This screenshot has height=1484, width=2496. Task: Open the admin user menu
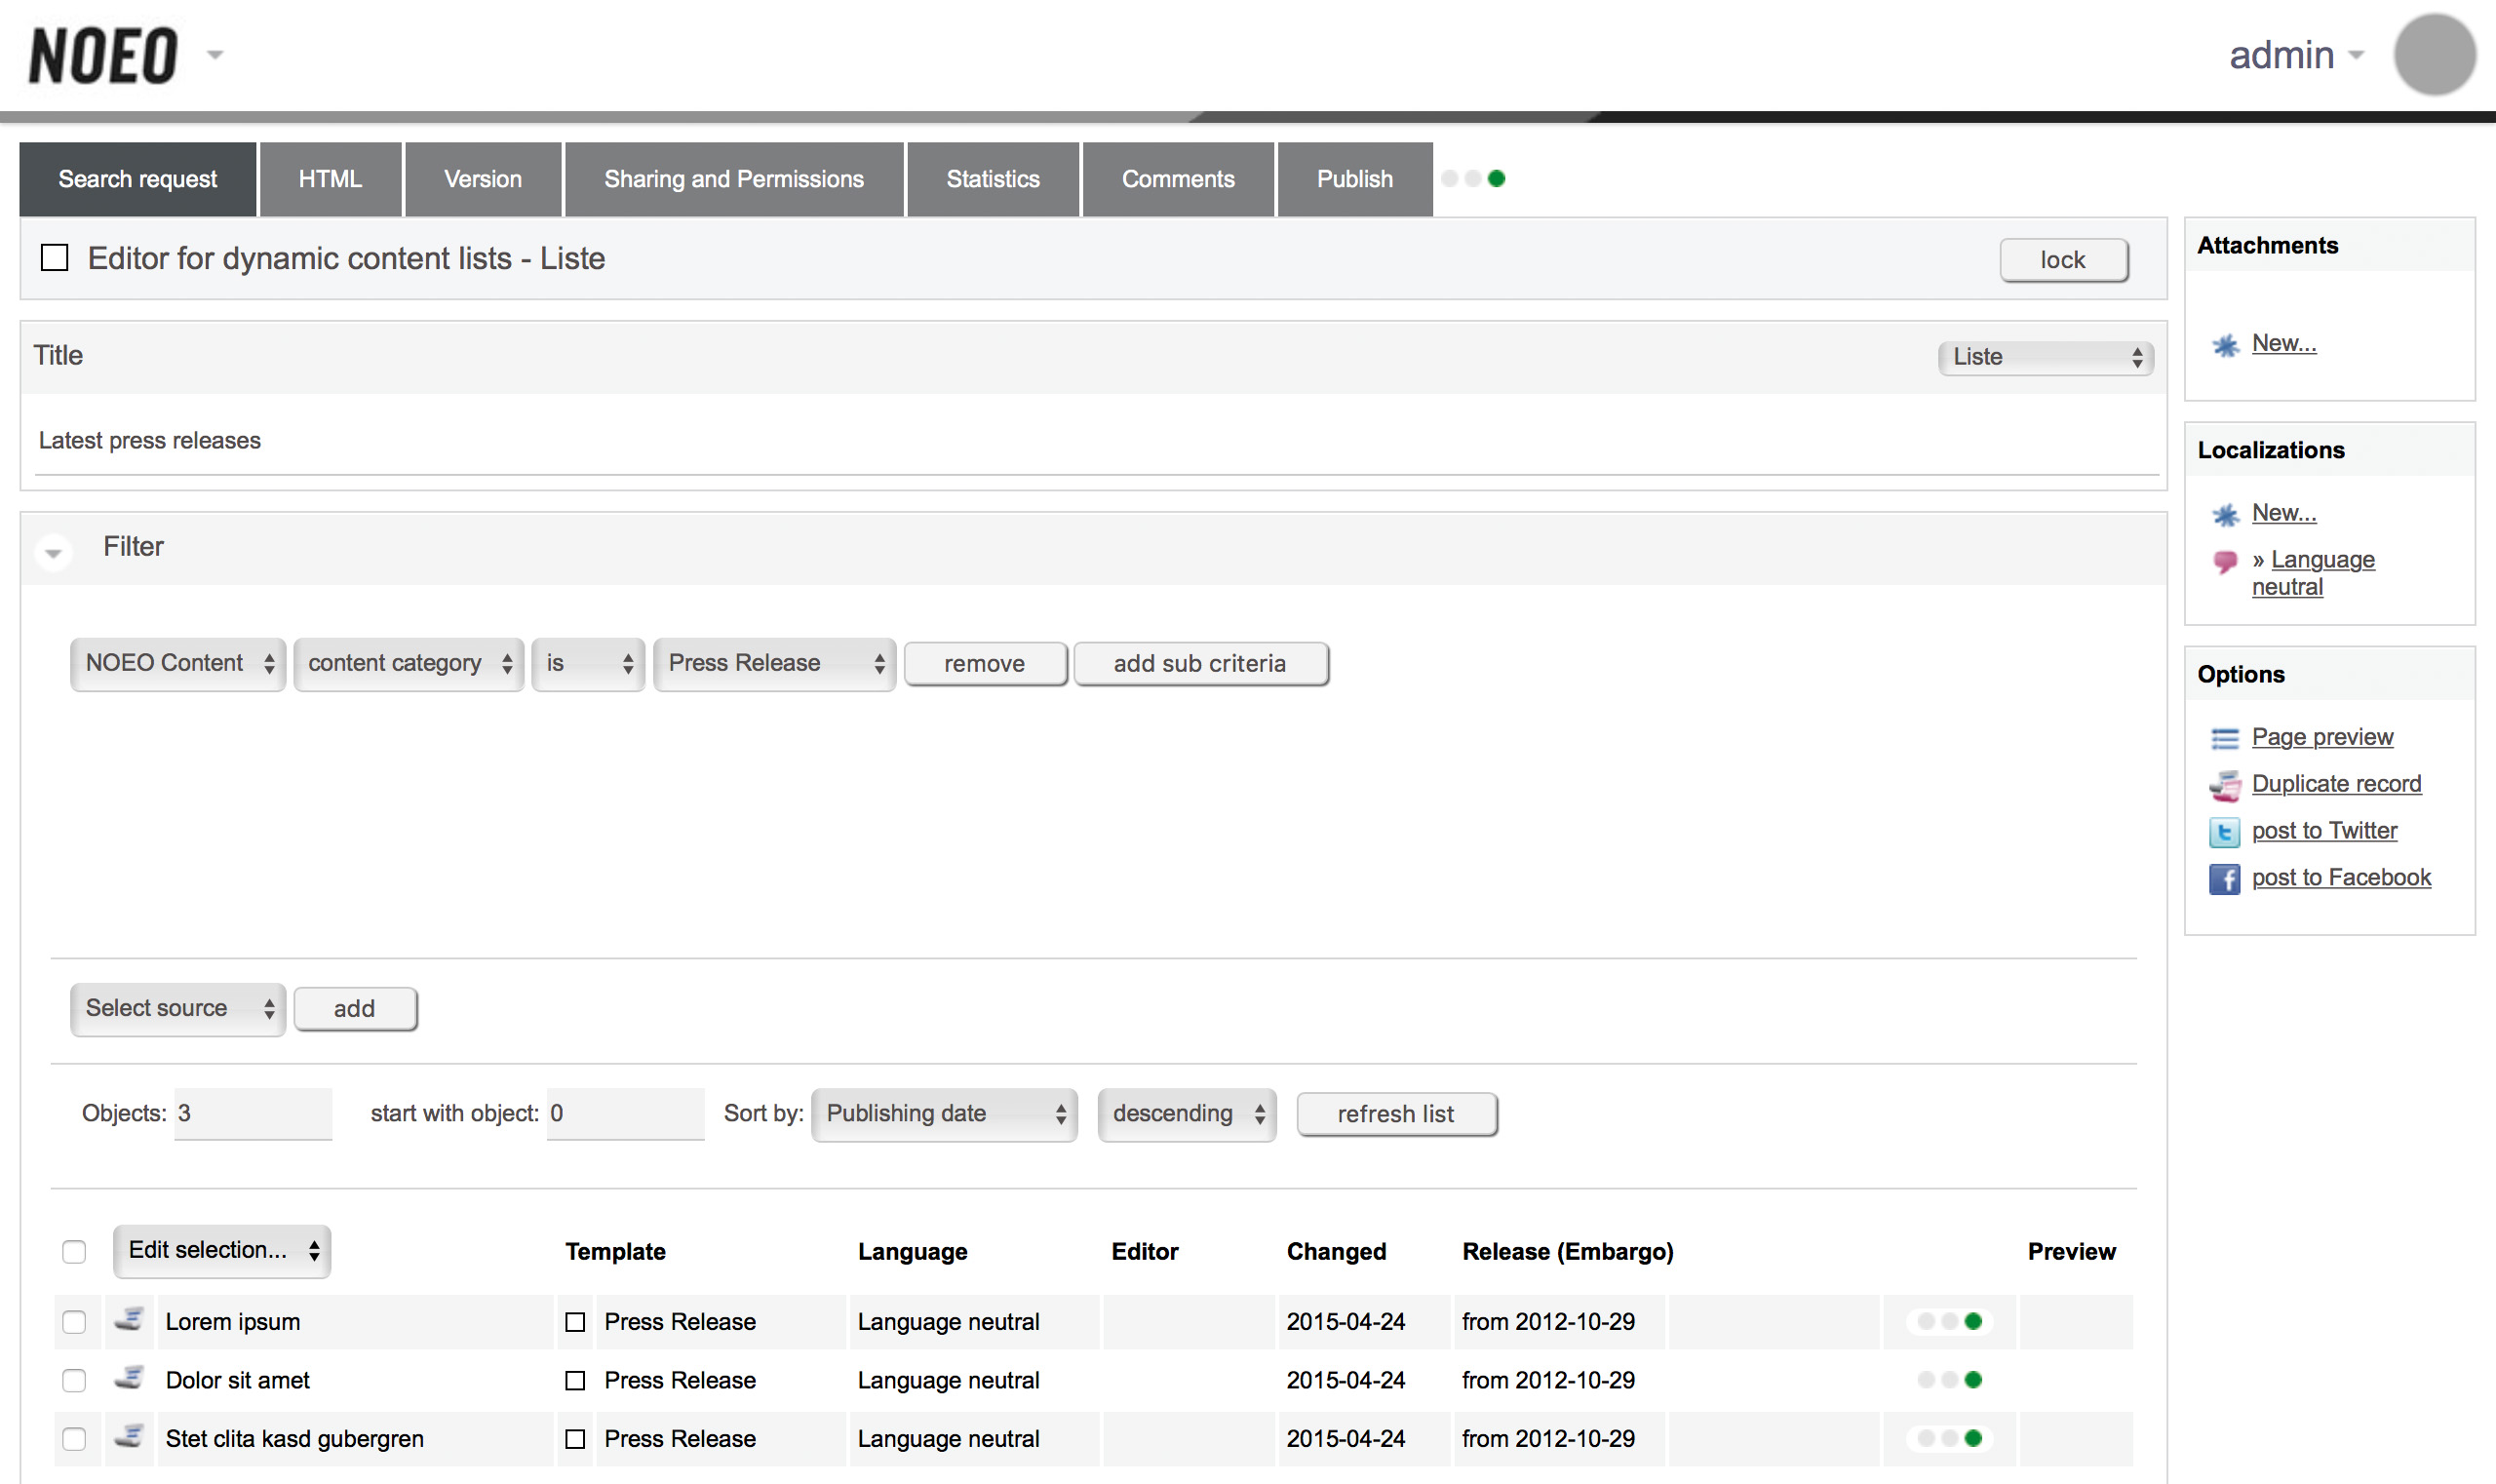click(2296, 55)
